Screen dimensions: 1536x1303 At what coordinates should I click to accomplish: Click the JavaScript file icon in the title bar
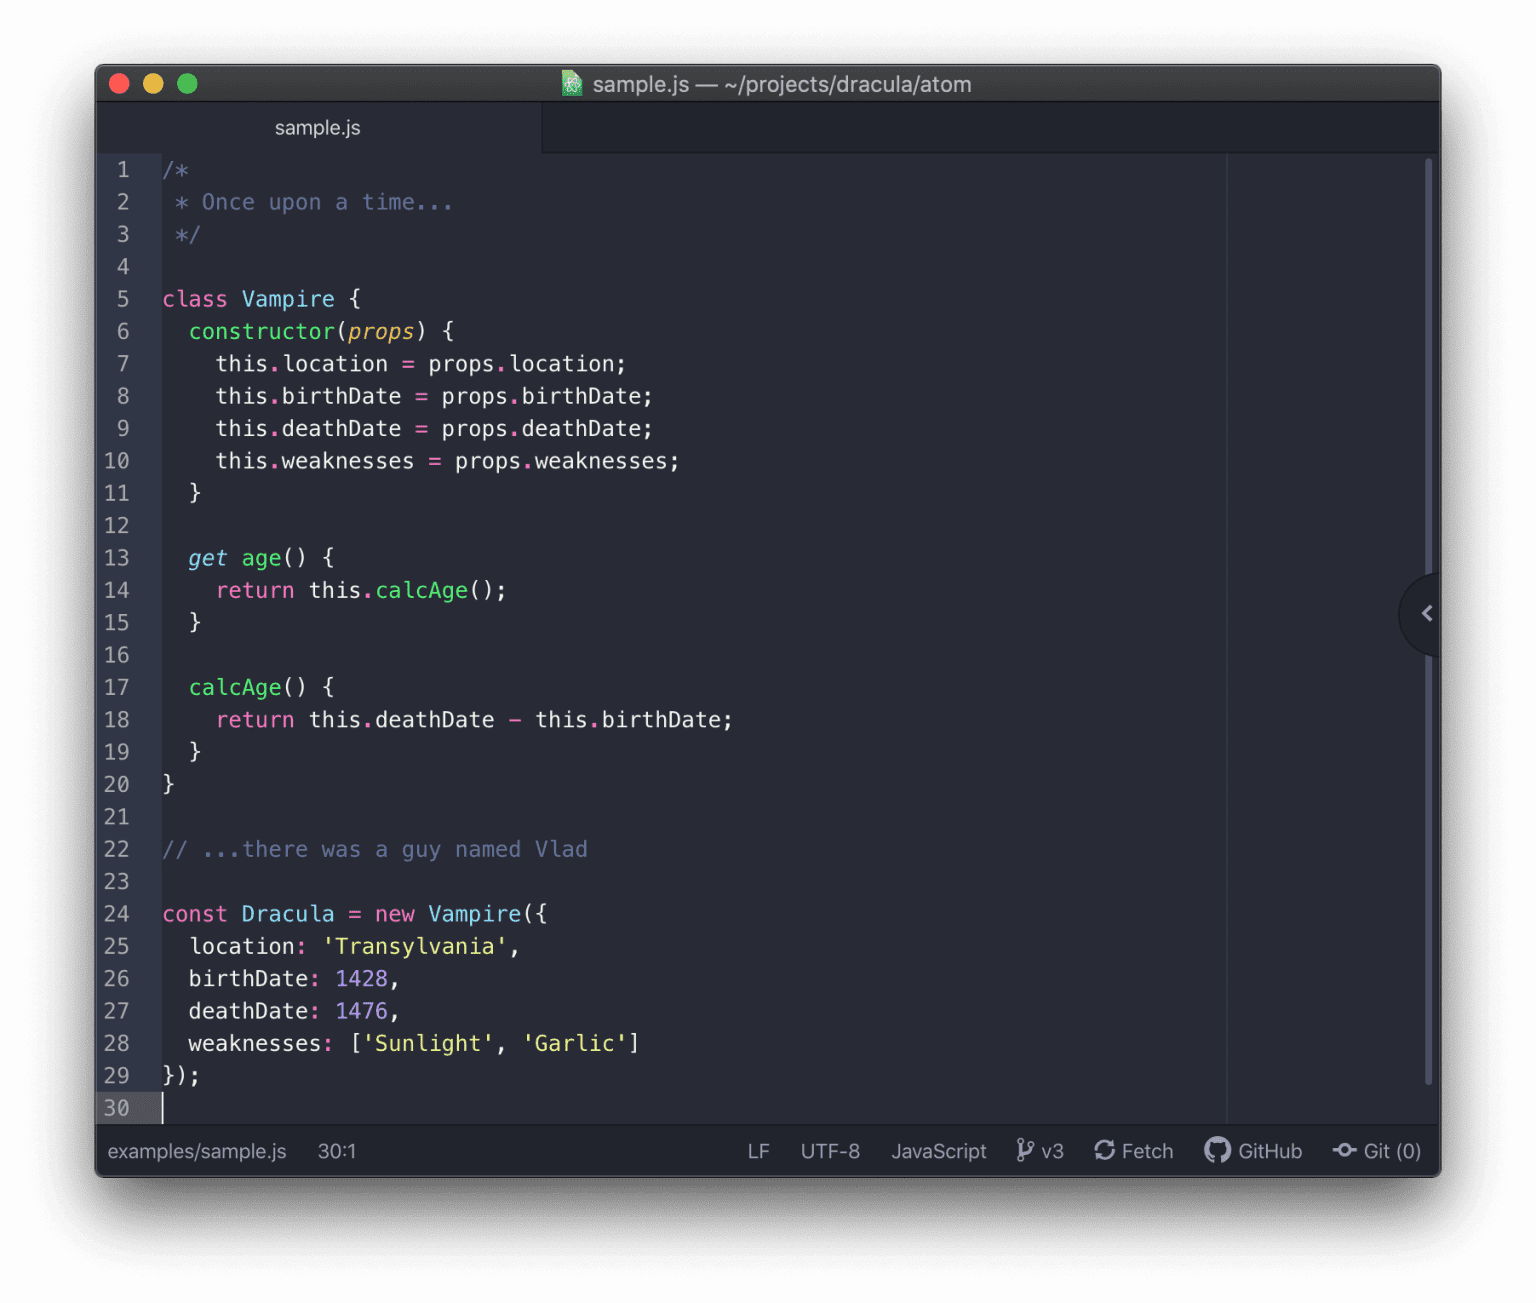click(571, 84)
